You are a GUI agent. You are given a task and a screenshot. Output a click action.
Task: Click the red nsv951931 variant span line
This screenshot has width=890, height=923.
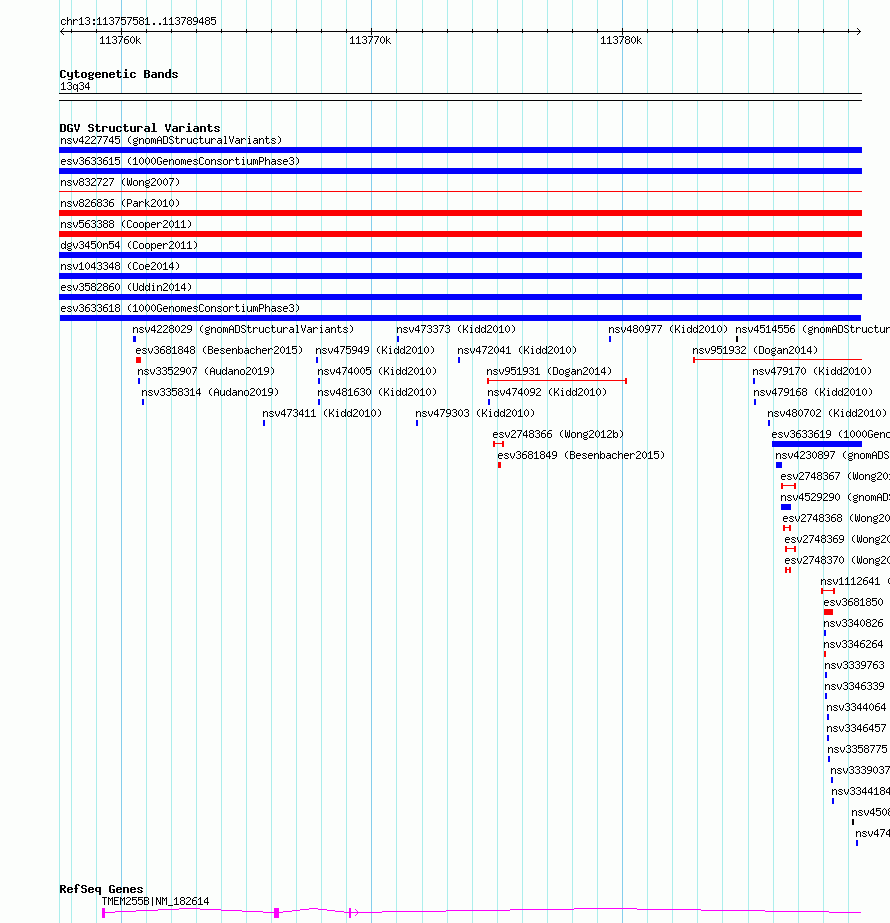click(557, 381)
